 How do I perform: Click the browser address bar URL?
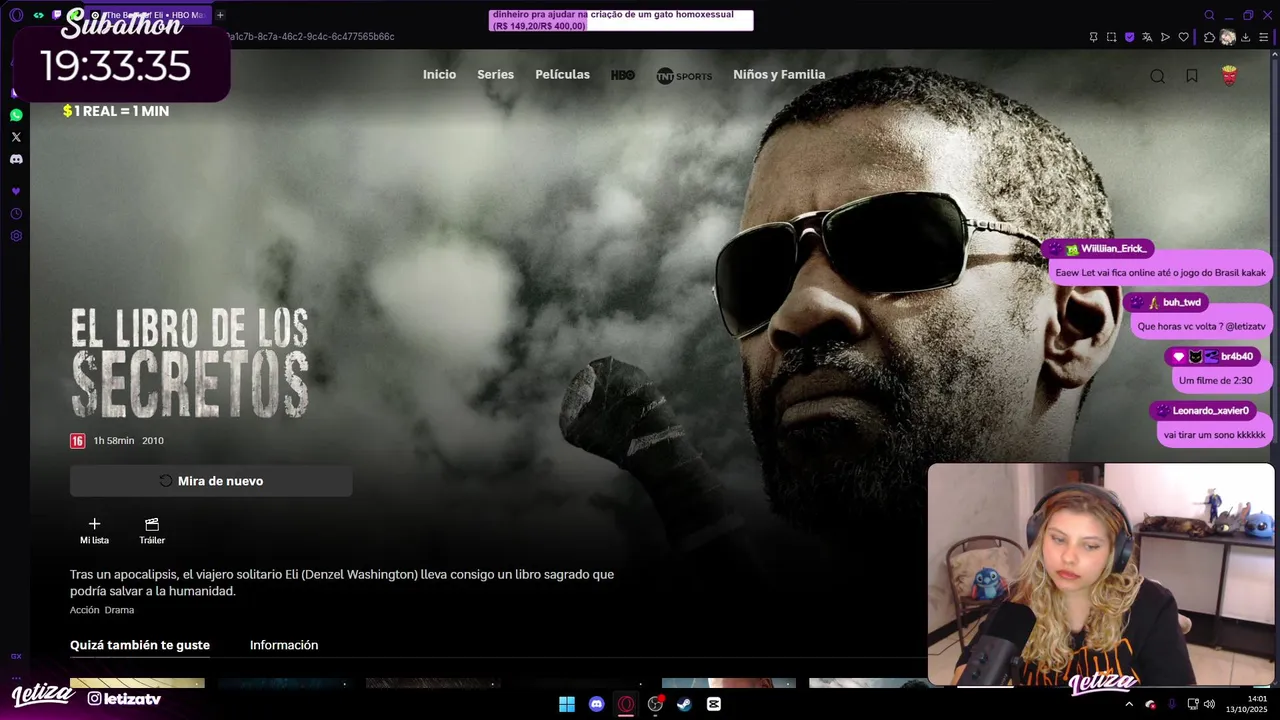310,37
